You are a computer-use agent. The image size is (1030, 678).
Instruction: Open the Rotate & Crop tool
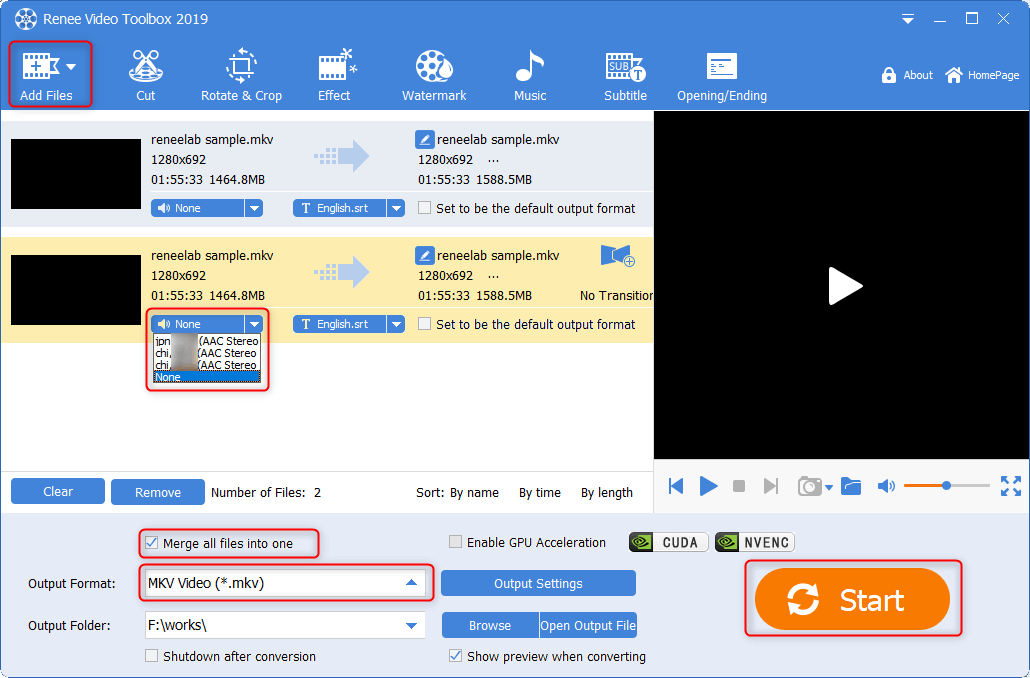click(x=241, y=76)
